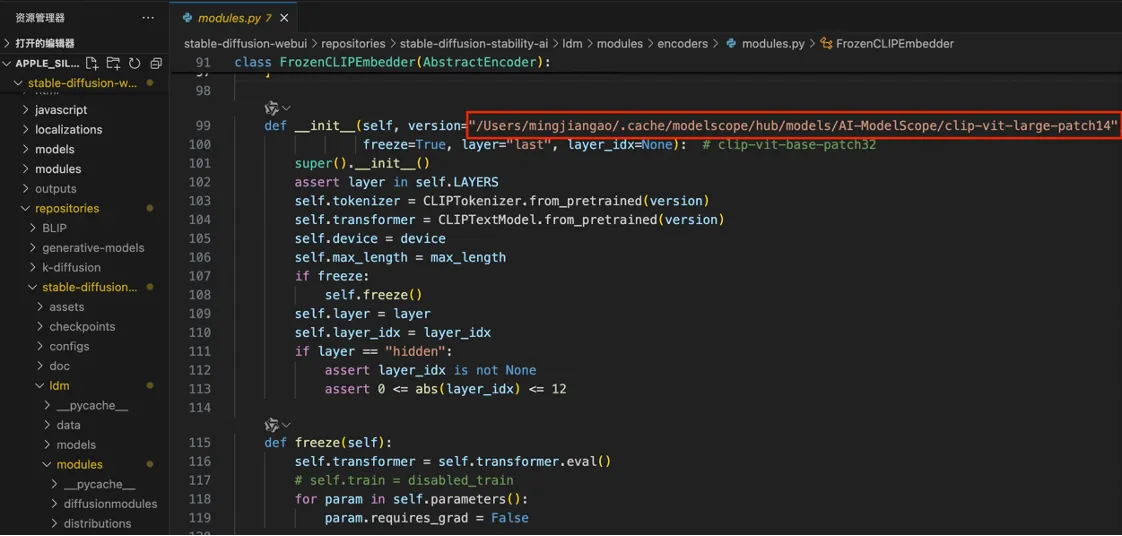Click the clip-vit-large-patch14 path string on line 99
The width and height of the screenshot is (1122, 536).
coord(793,127)
